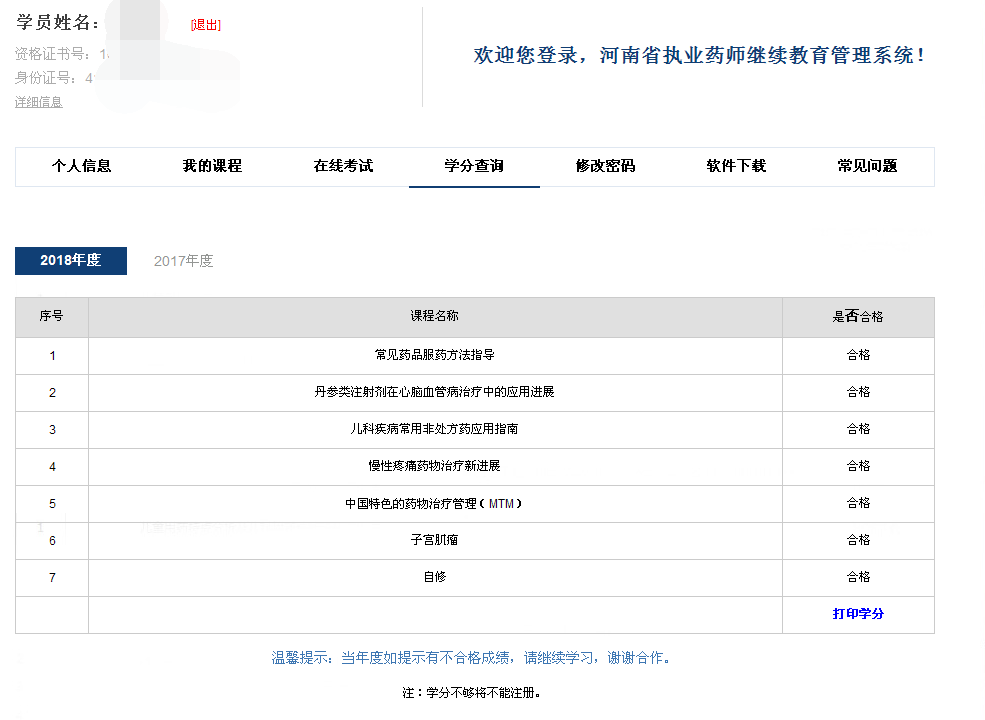
Task: Select course 丹参类注射剂在心脑血管病治疗中的应用进展
Action: coord(434,392)
